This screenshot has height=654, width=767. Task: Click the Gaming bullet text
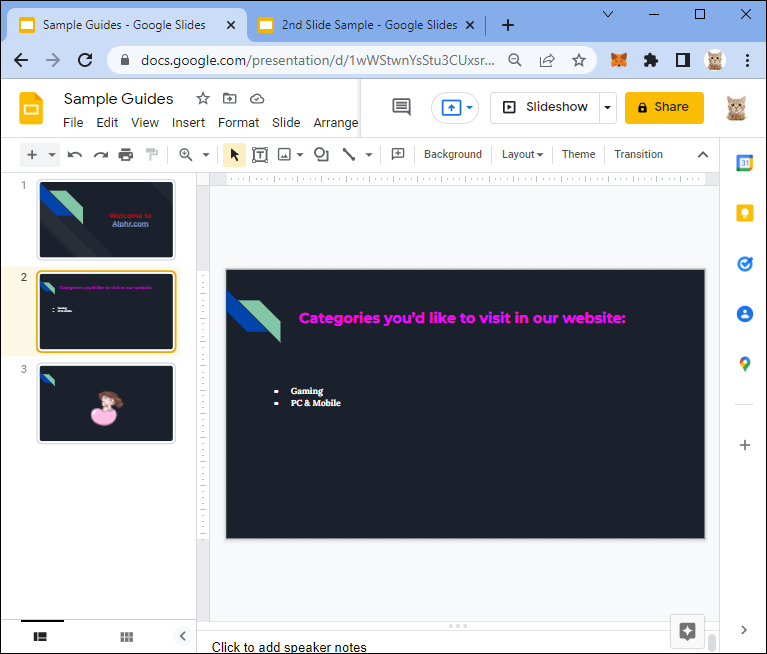(x=307, y=391)
